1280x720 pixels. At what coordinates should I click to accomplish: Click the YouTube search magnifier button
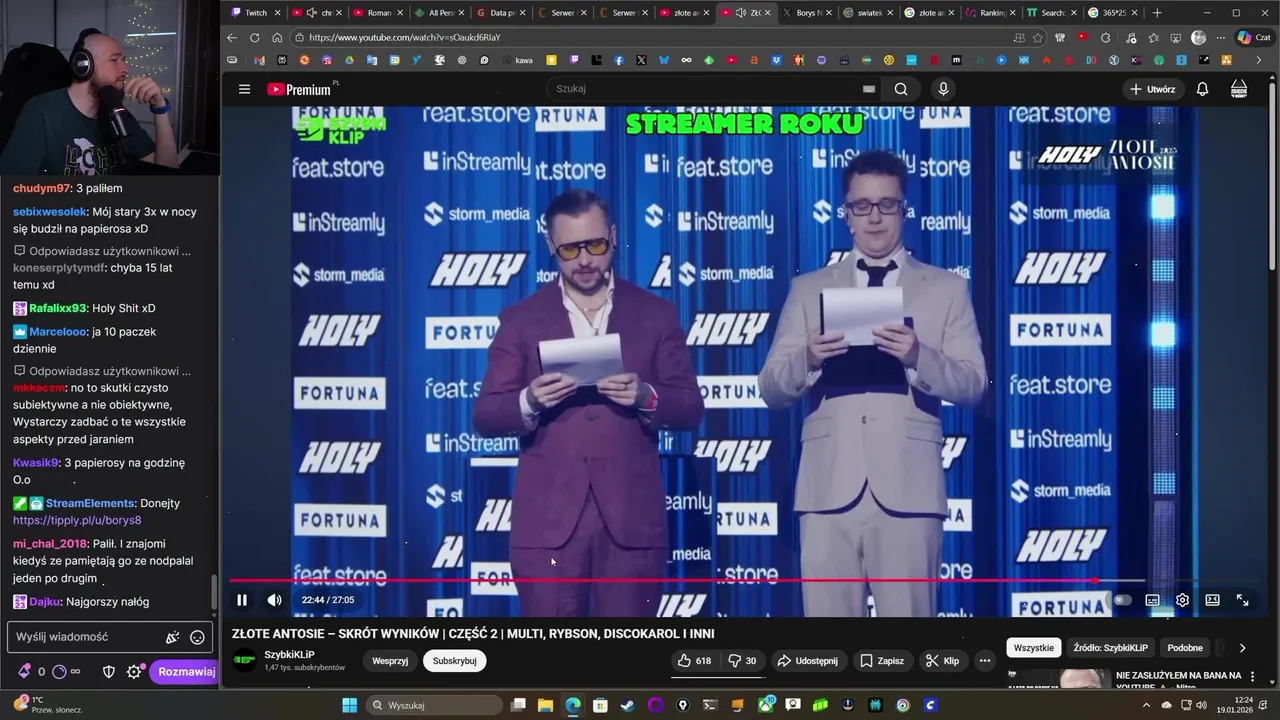click(x=901, y=89)
